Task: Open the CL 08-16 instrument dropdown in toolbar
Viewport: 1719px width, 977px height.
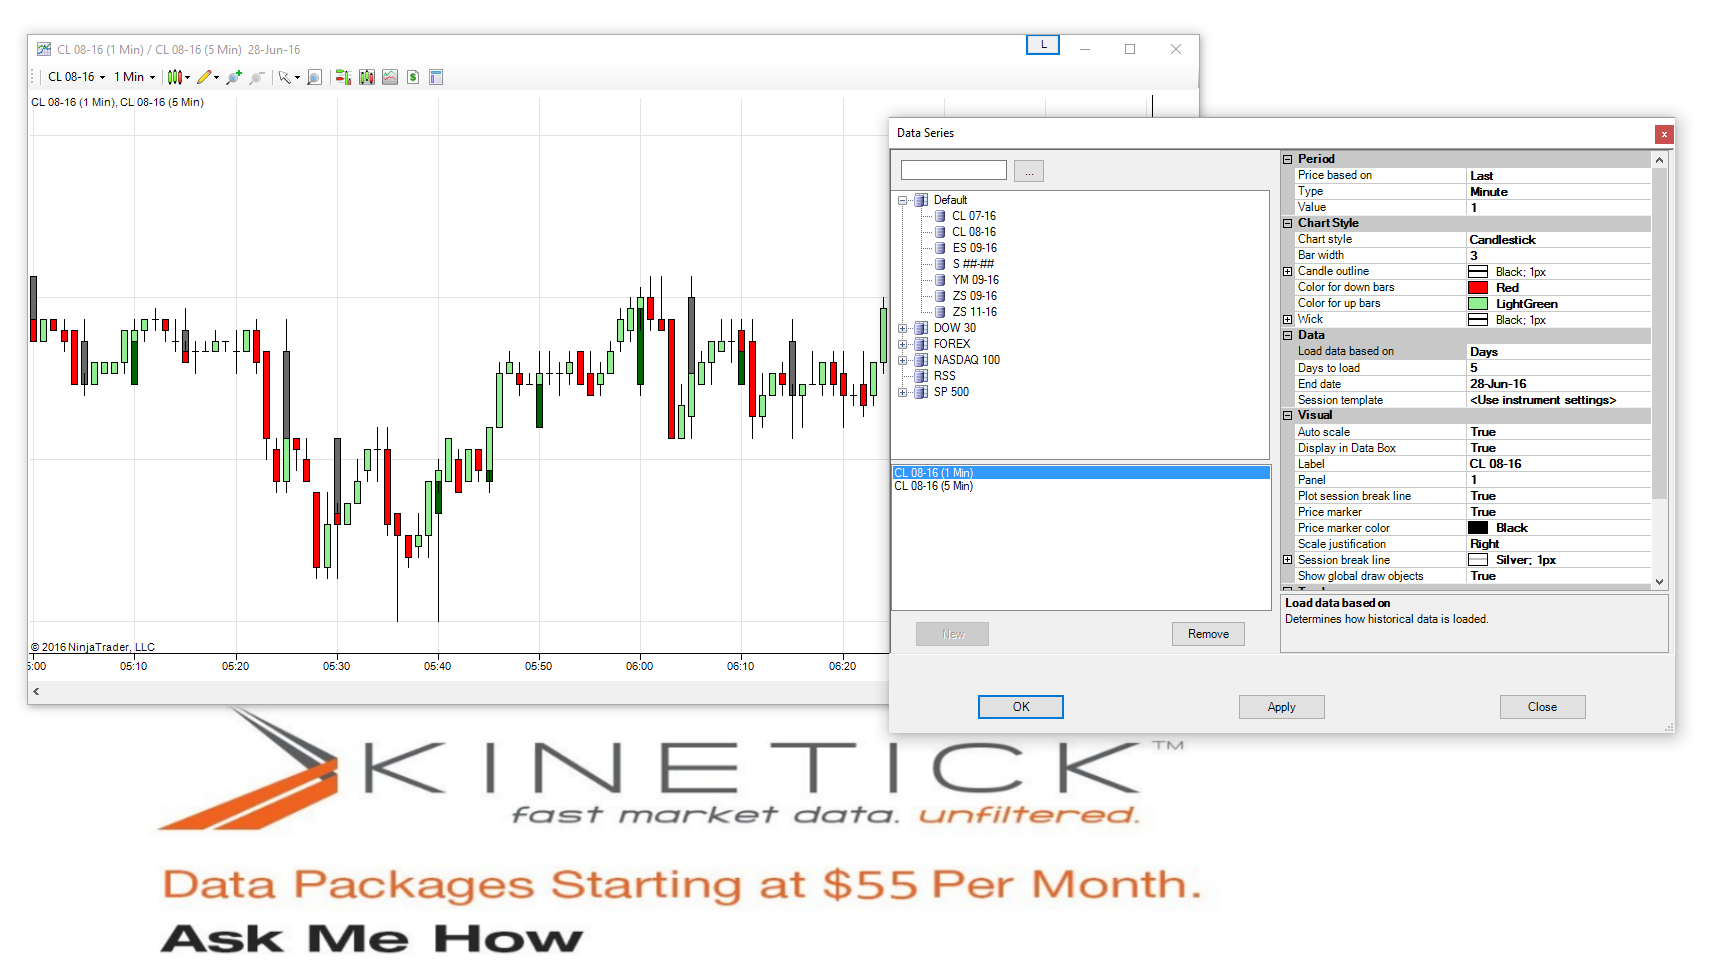Action: tap(76, 77)
